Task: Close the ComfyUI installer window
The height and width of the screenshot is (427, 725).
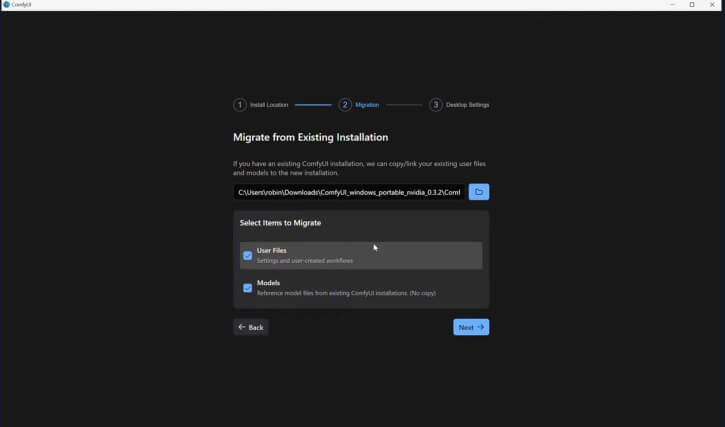Action: 714,5
